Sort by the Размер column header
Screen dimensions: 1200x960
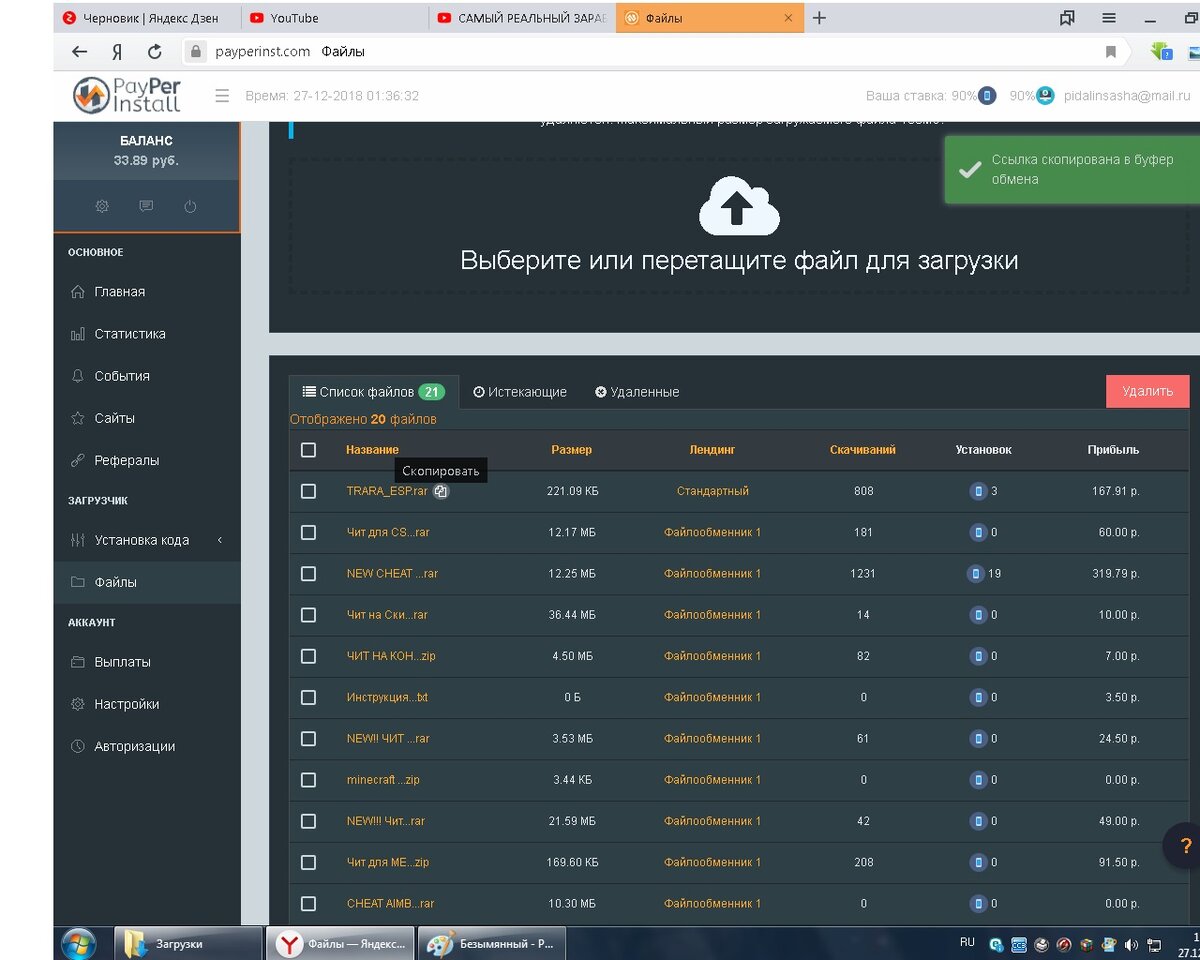coord(572,450)
